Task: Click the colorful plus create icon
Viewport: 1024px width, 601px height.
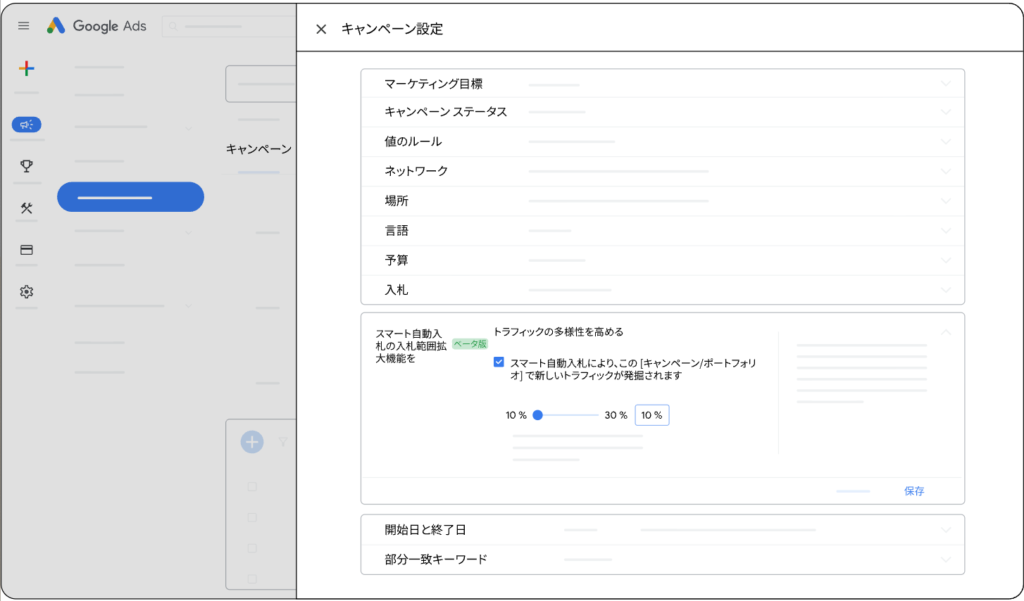Action: [x=27, y=69]
